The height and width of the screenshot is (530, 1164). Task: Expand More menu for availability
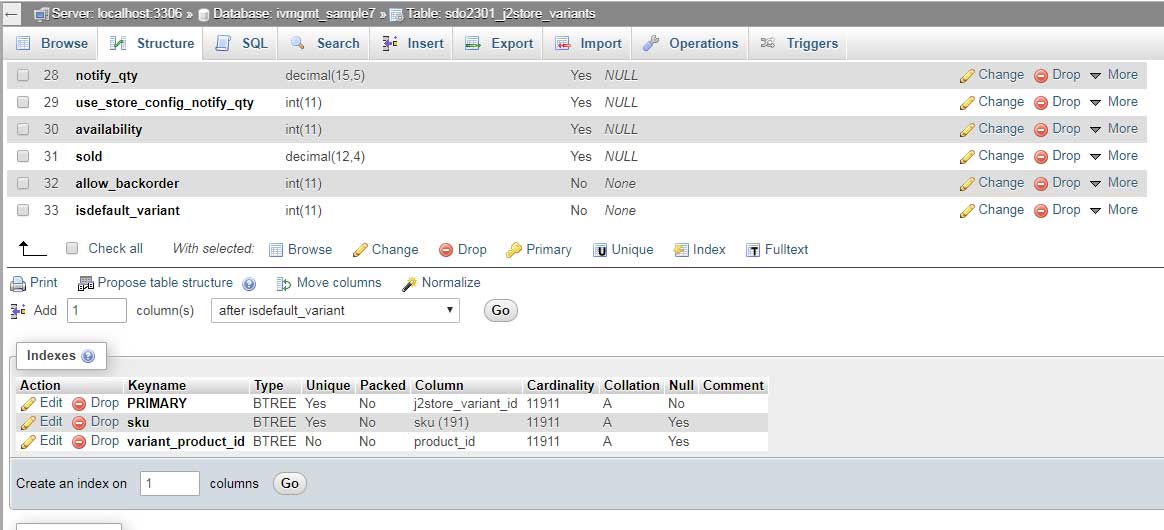tap(1114, 129)
